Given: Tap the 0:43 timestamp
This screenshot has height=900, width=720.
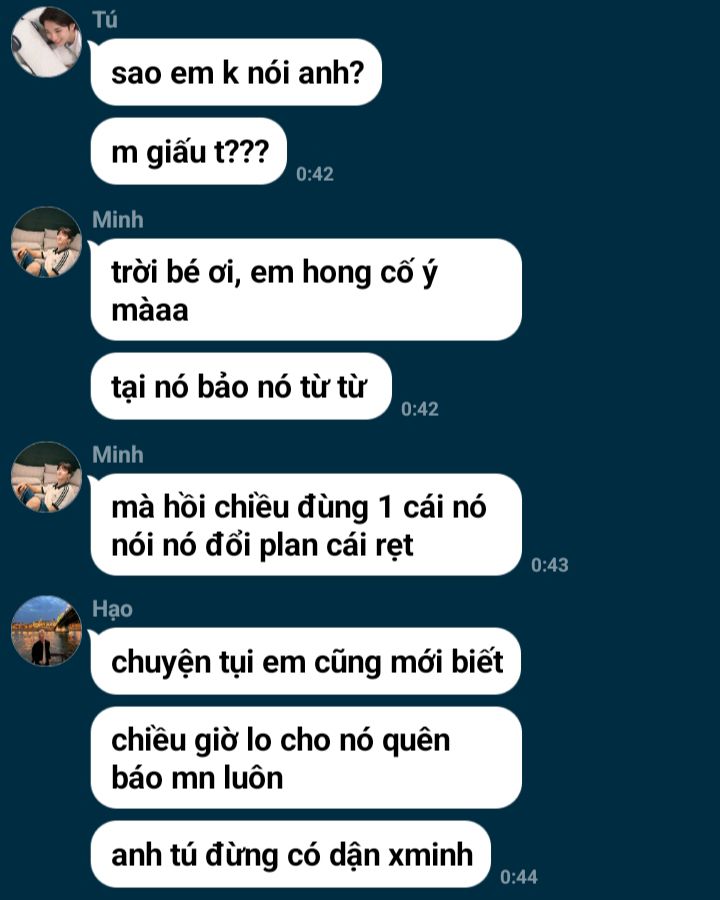Looking at the screenshot, I should point(549,565).
